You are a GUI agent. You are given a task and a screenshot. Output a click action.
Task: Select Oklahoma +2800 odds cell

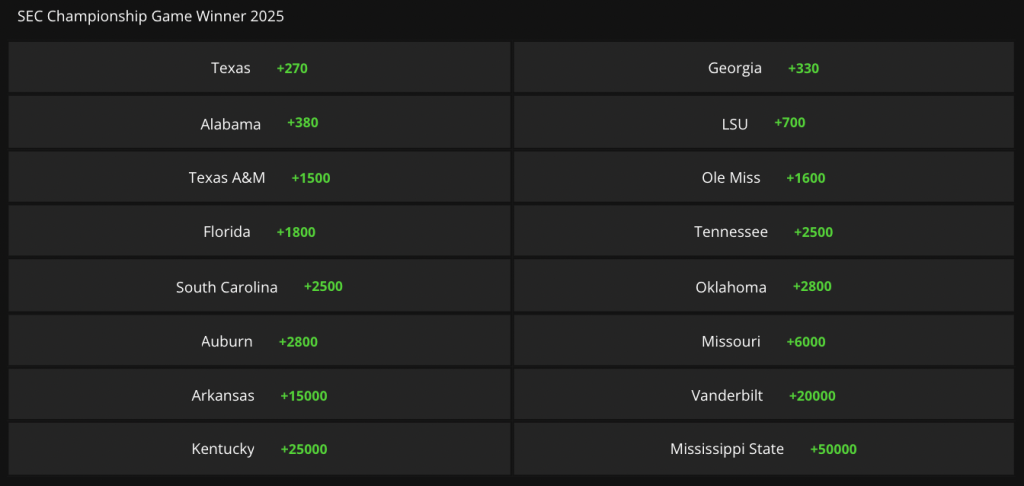[763, 285]
